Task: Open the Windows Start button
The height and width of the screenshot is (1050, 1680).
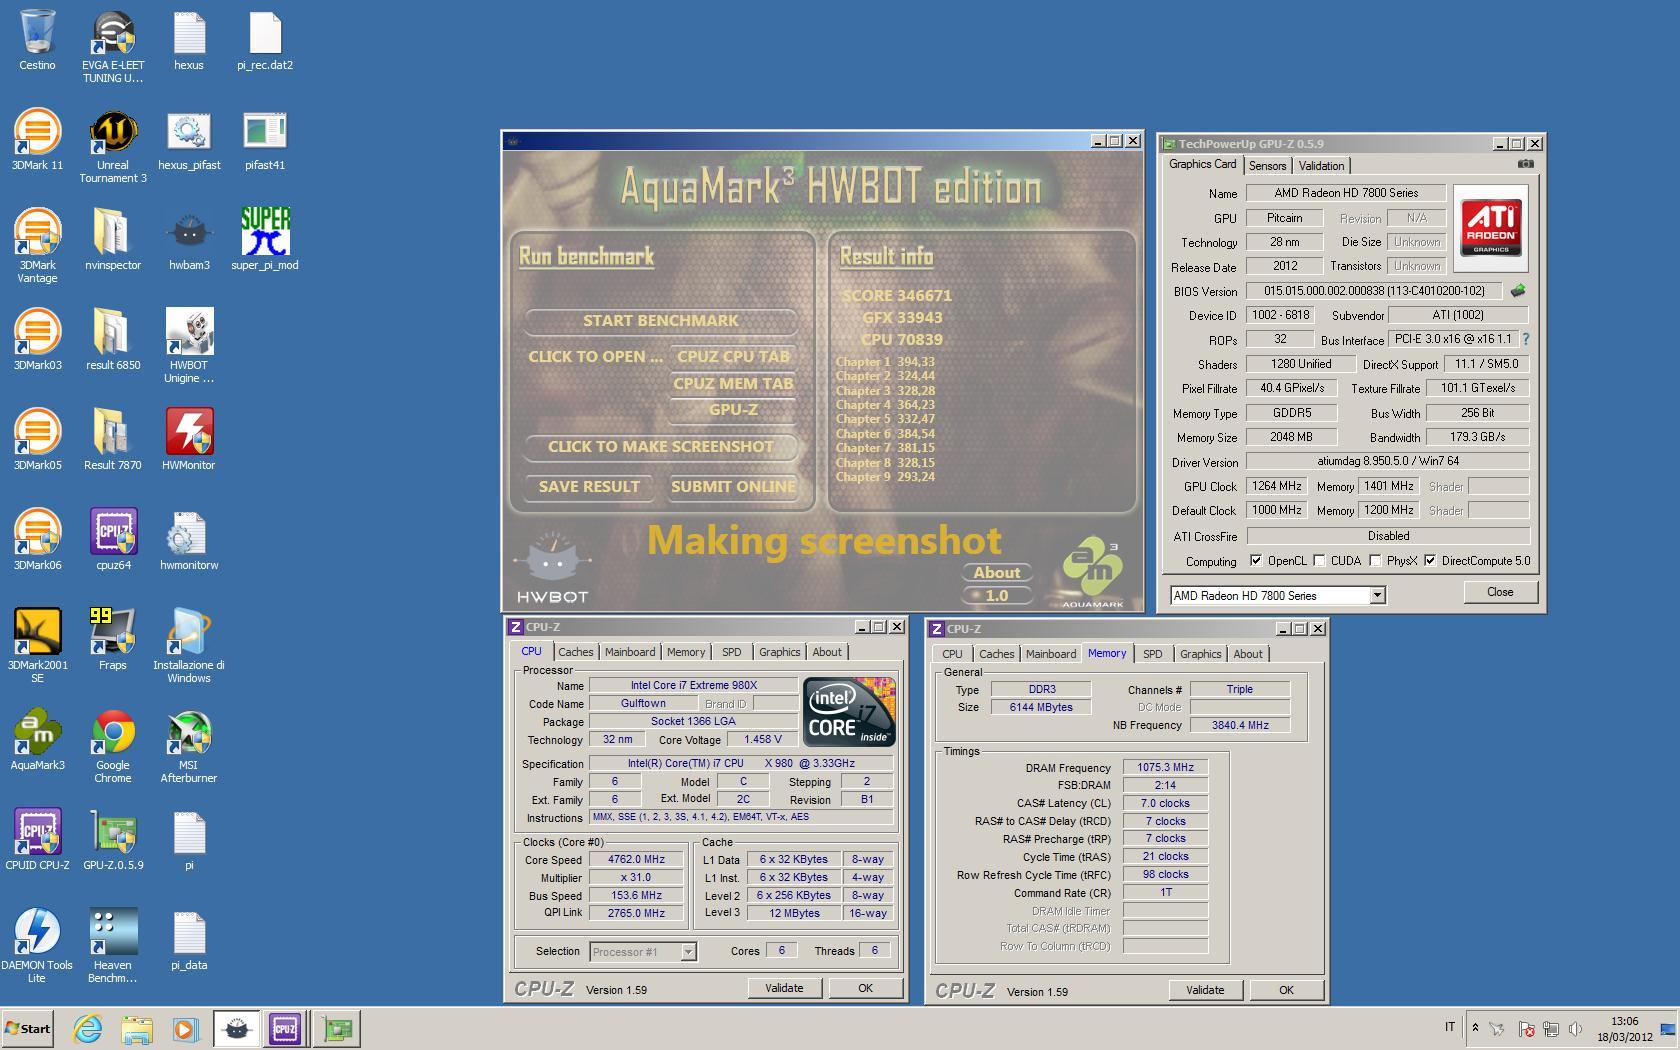Action: point(27,1028)
